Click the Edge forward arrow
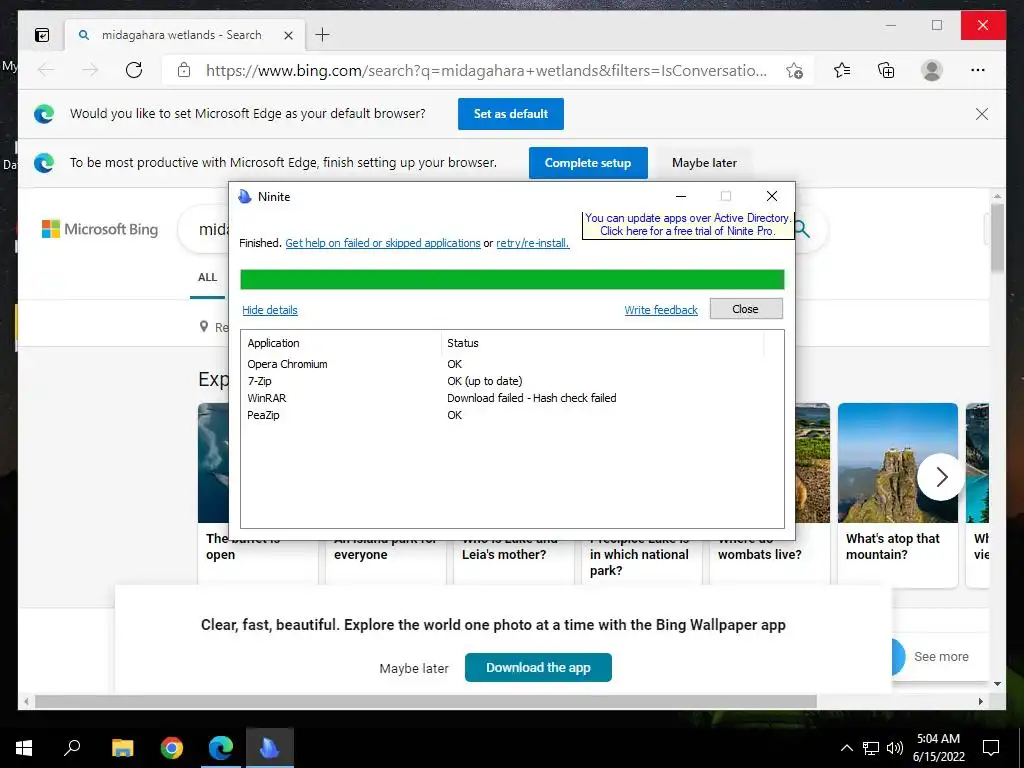This screenshot has height=768, width=1024. [90, 70]
